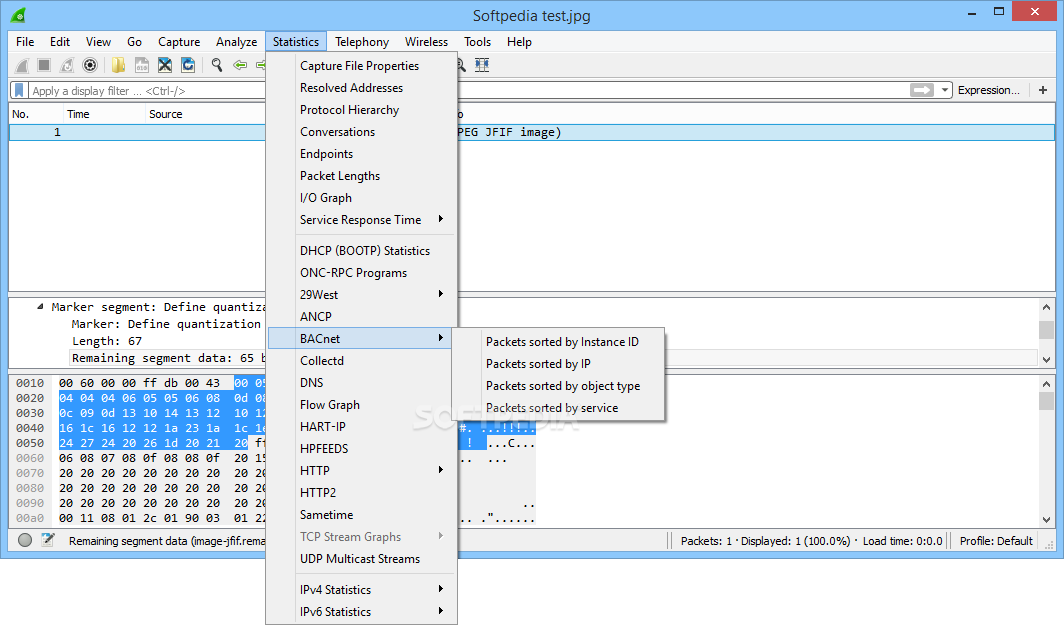Open the Wireless menu
Viewport: 1064px width, 625px height.
tap(426, 41)
